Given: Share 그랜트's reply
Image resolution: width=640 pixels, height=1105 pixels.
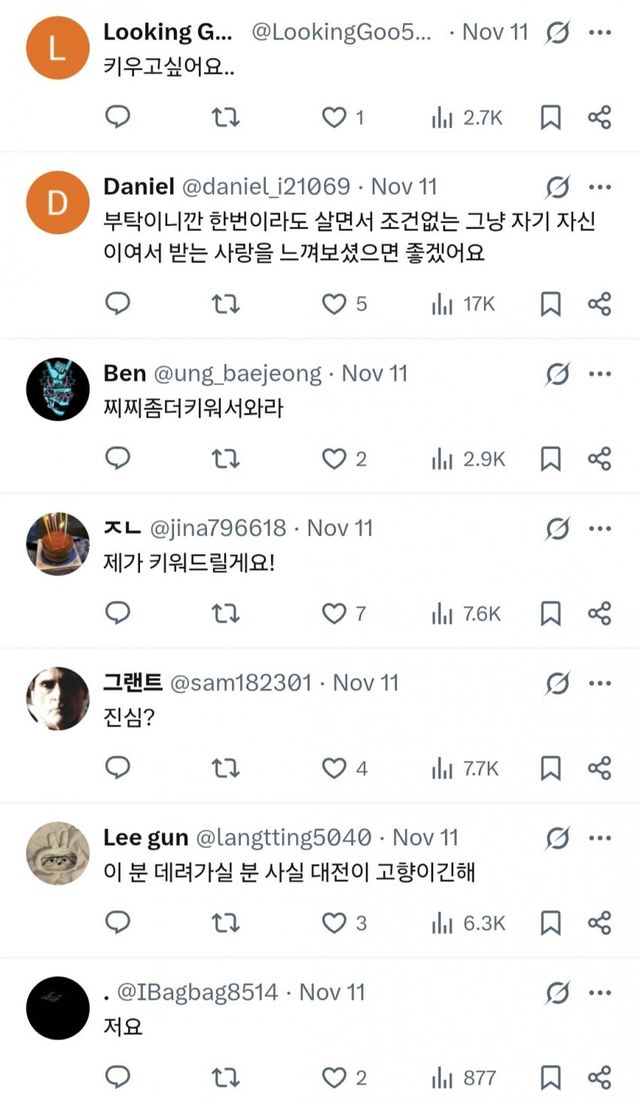Looking at the screenshot, I should point(599,766).
